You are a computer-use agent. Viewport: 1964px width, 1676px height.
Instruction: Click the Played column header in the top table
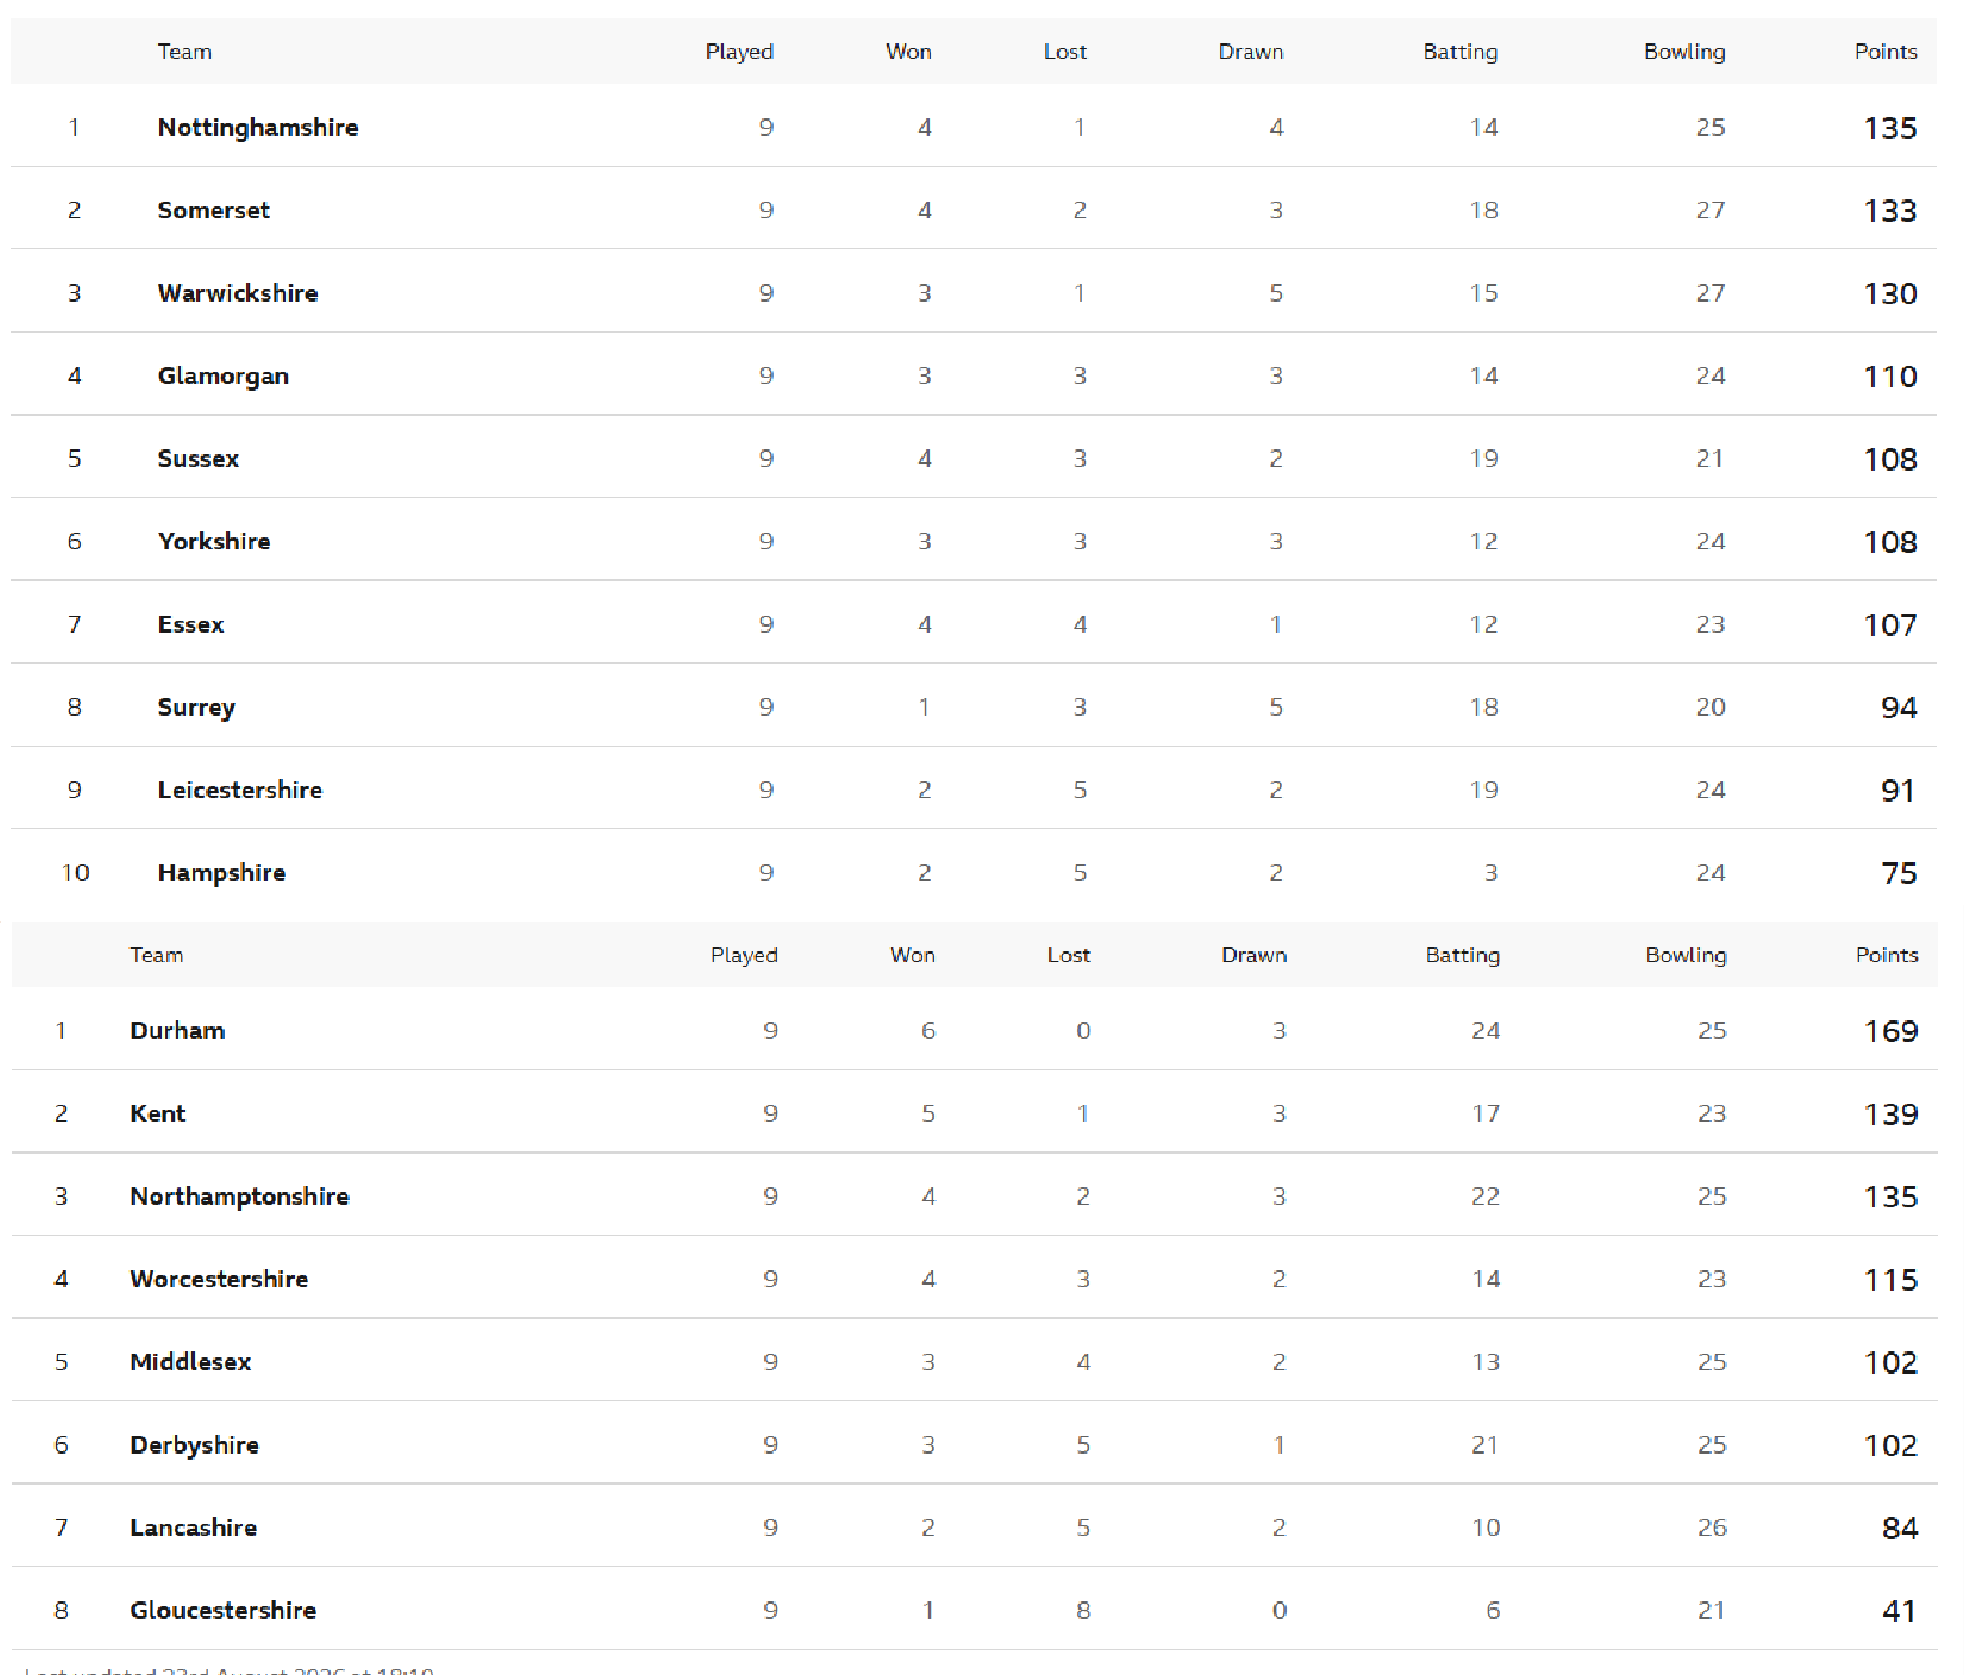pyautogui.click(x=740, y=52)
